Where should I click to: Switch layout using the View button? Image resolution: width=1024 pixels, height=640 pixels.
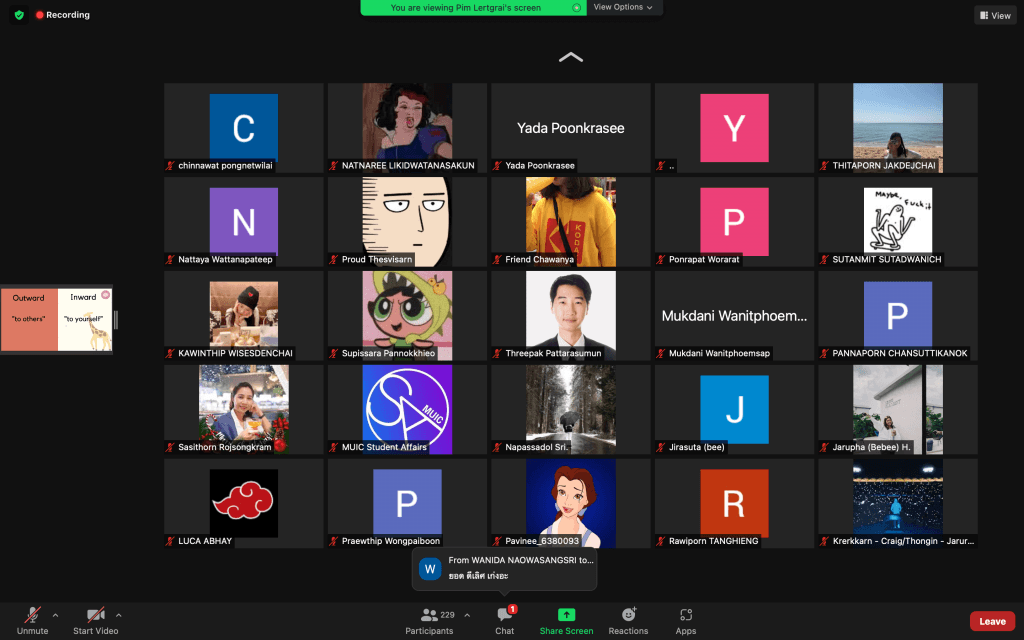click(995, 15)
